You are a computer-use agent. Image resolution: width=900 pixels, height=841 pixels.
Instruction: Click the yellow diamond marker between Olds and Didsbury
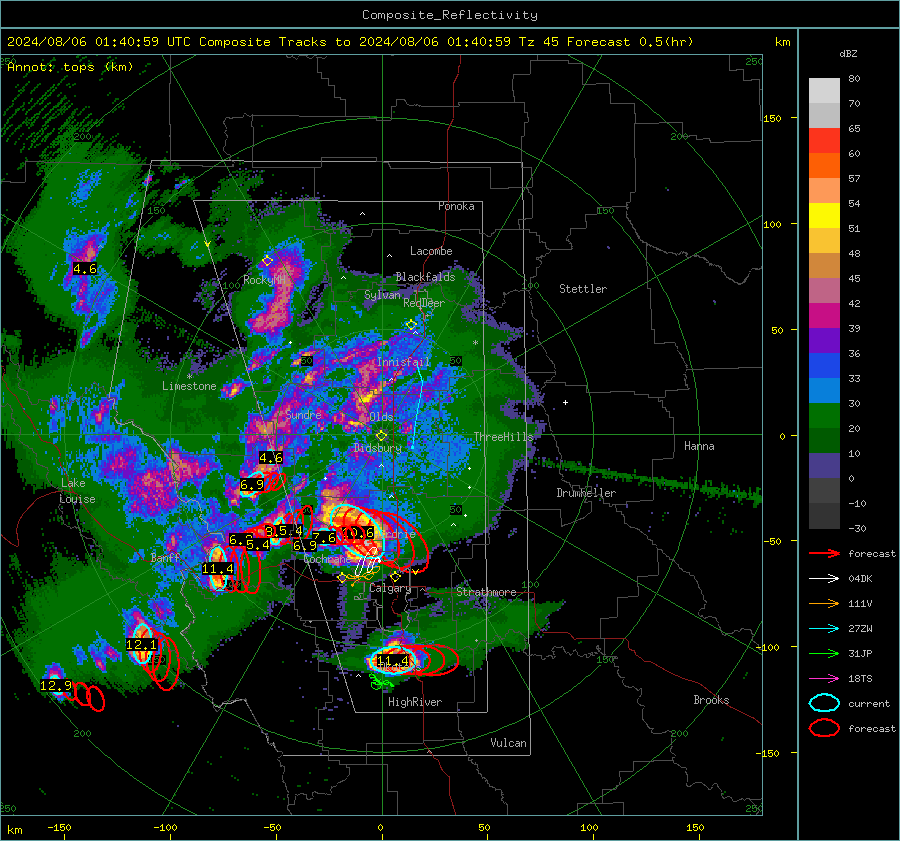pyautogui.click(x=381, y=436)
